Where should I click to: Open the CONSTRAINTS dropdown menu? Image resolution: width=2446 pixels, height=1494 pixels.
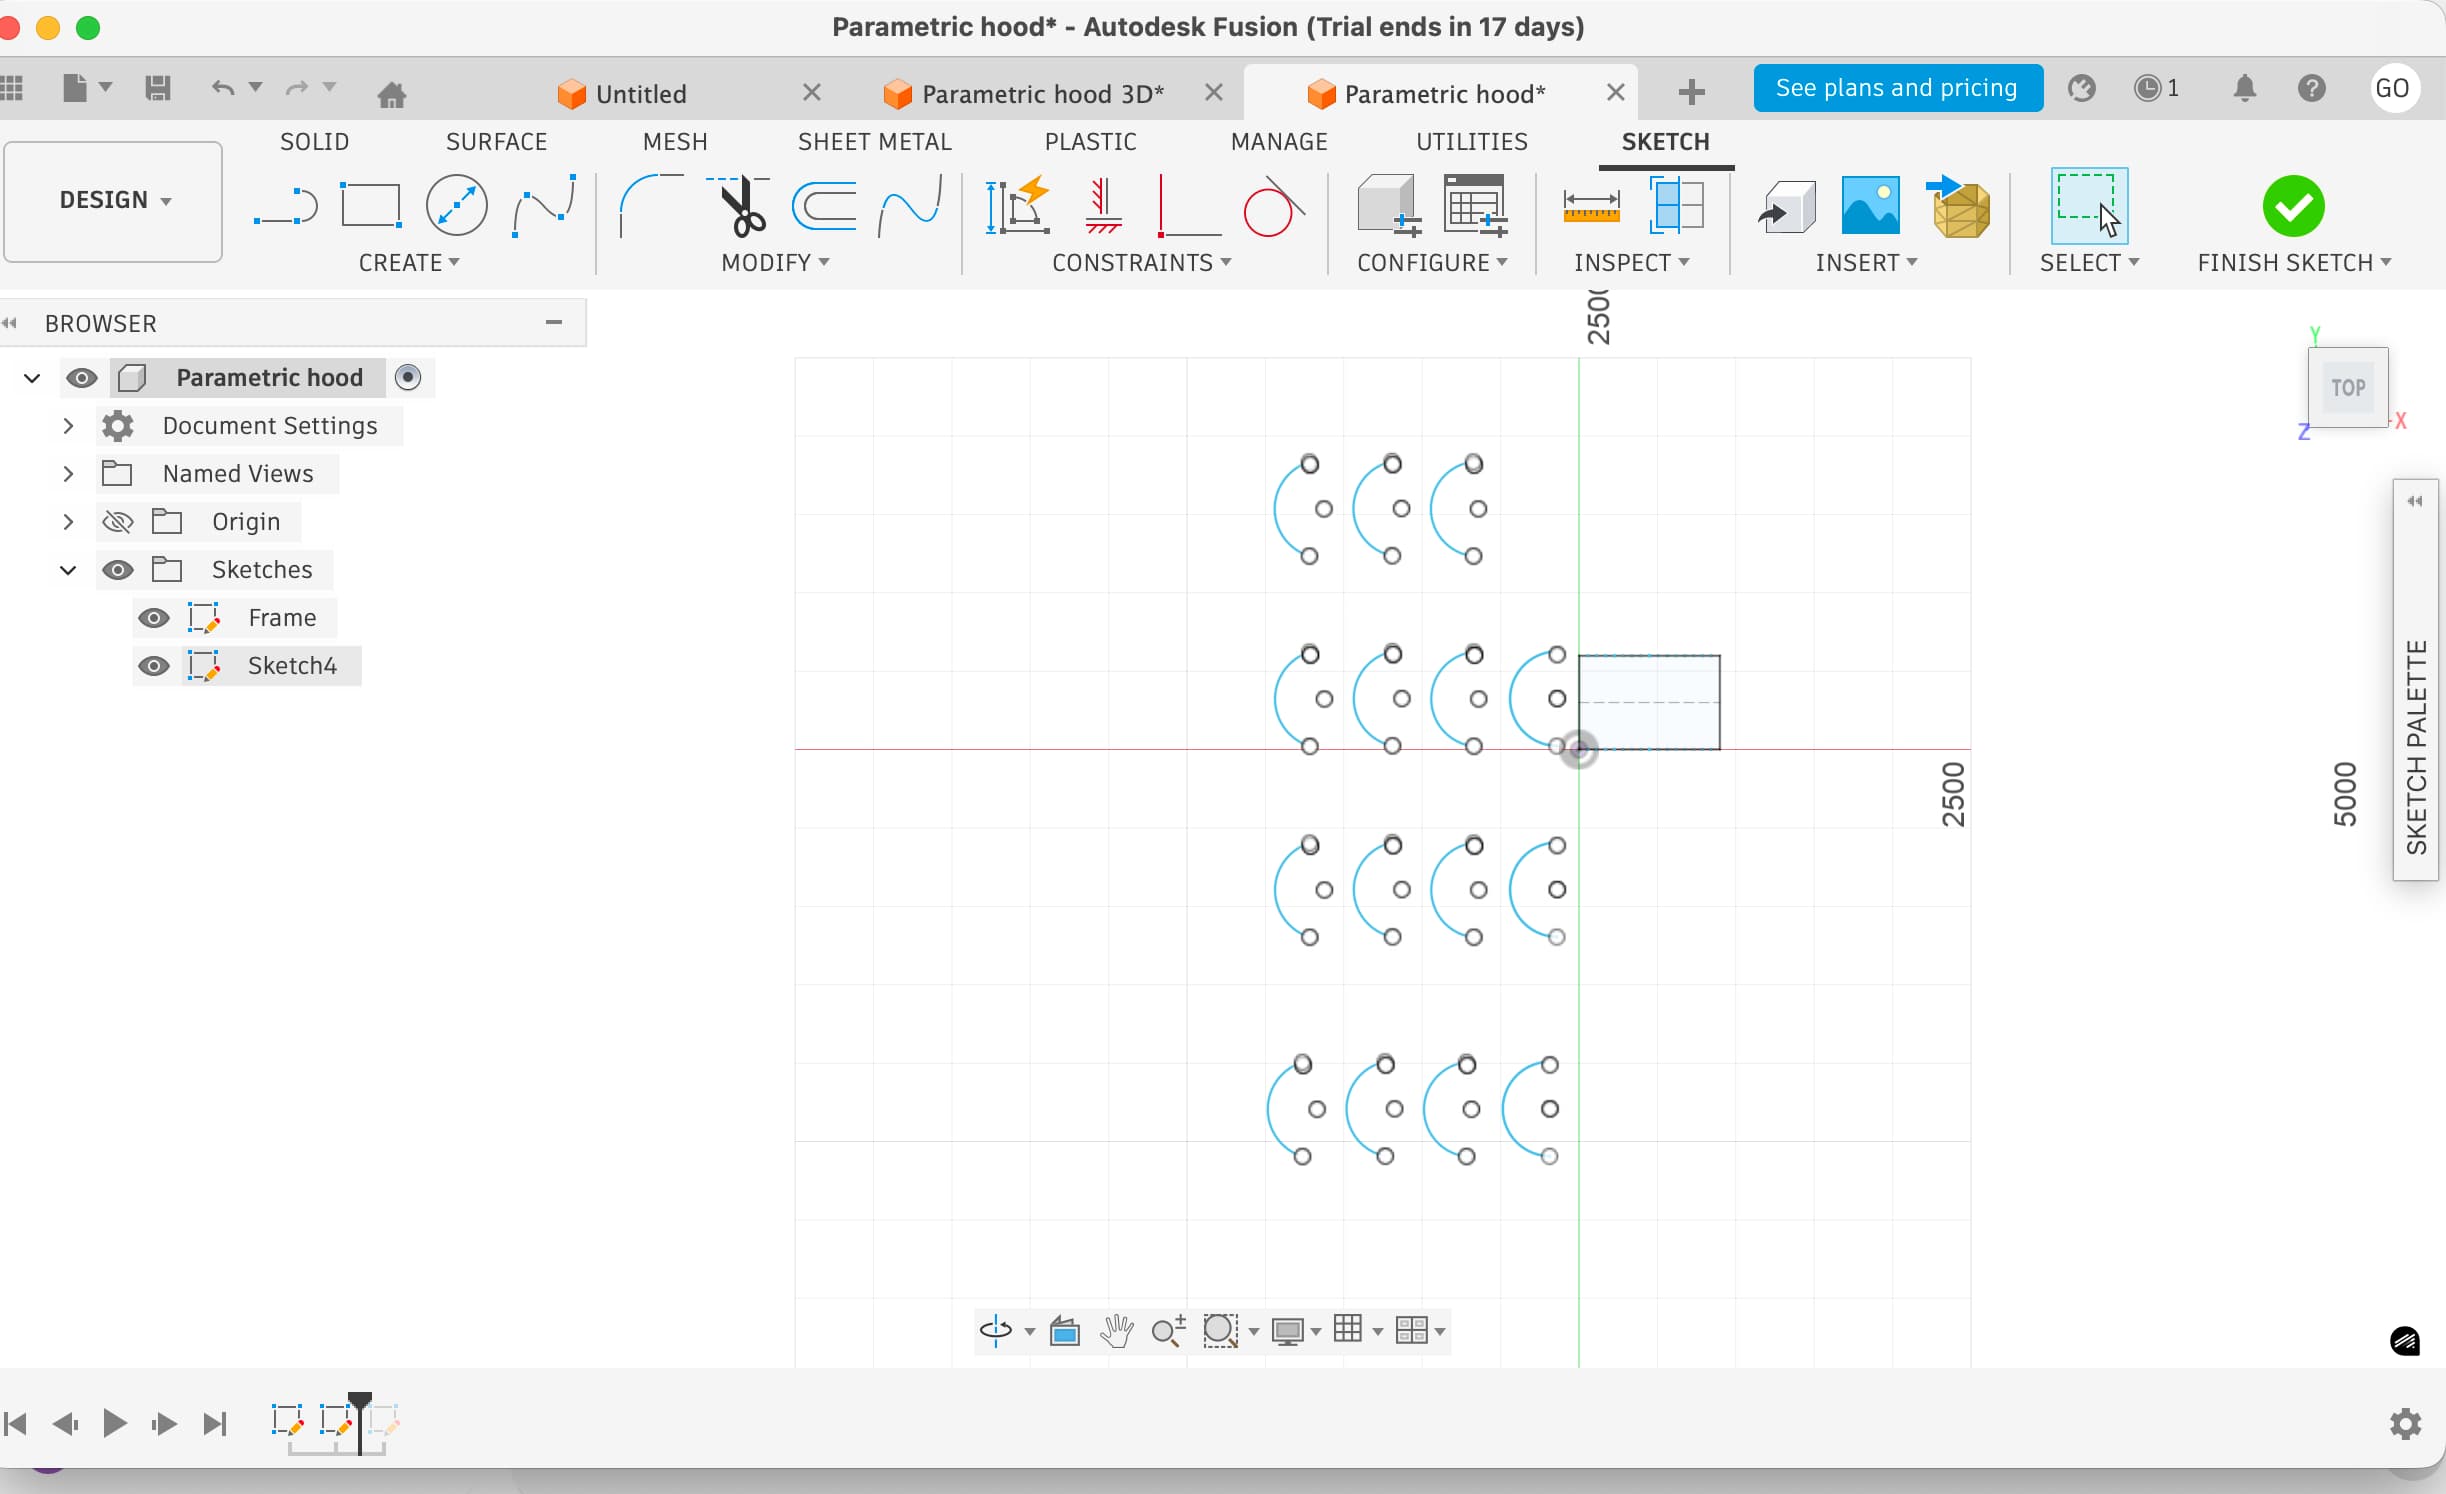point(1141,263)
